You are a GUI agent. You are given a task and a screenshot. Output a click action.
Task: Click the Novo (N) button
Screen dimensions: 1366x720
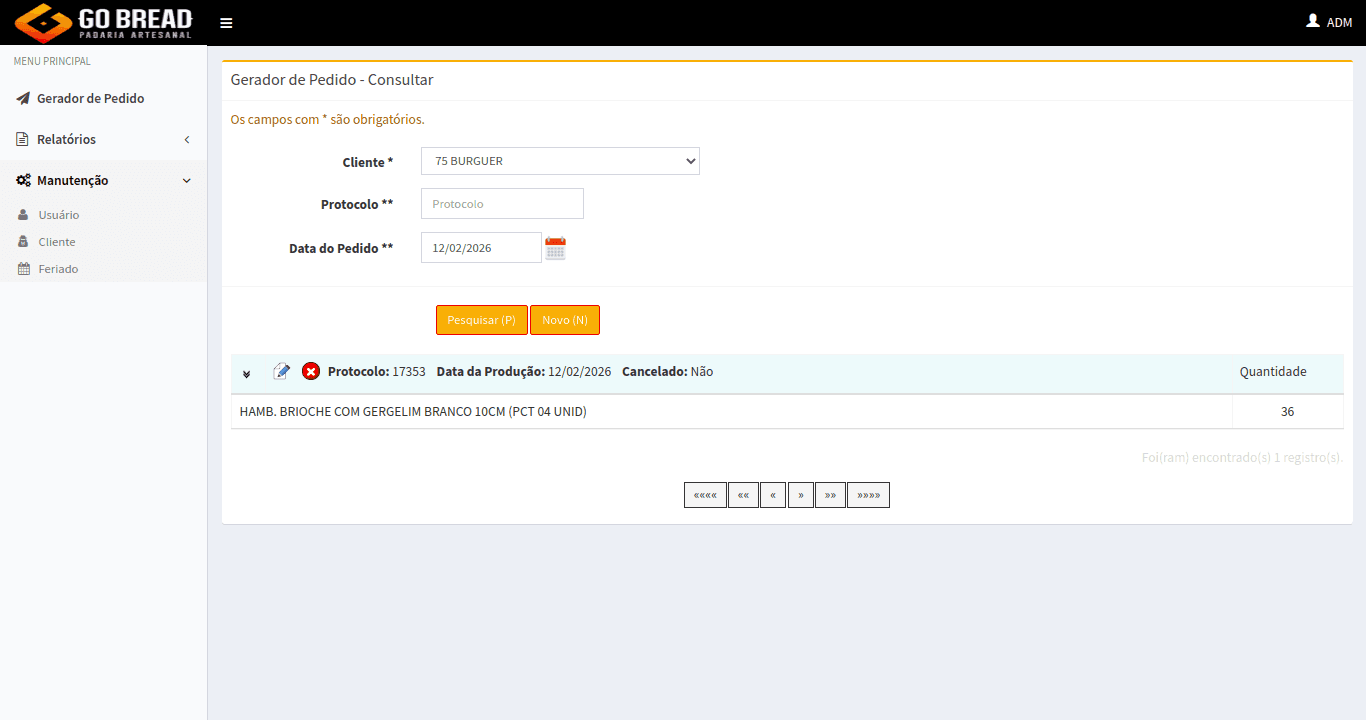(565, 320)
